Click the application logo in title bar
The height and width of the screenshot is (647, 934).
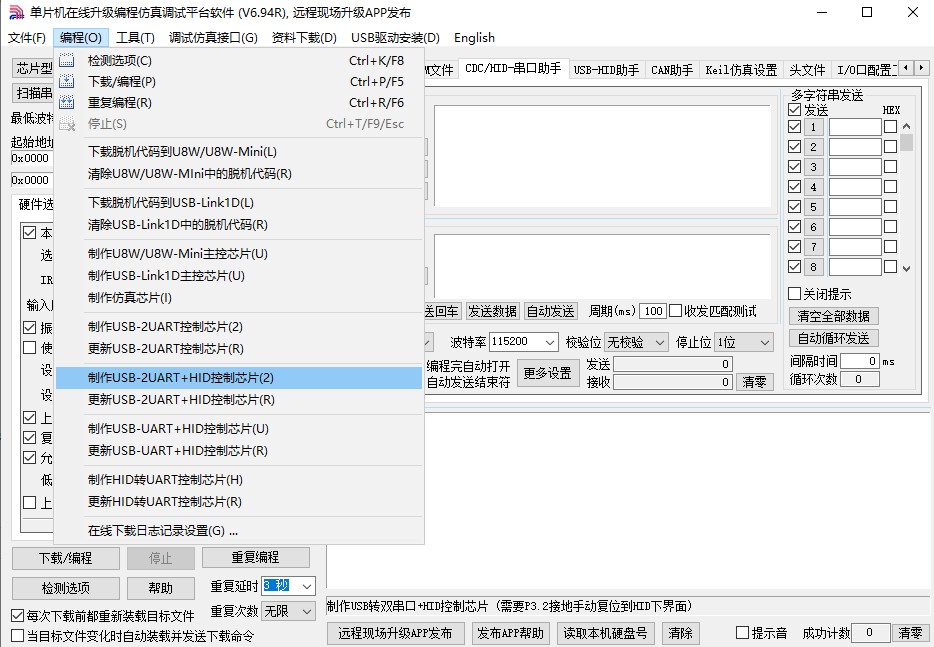point(16,13)
